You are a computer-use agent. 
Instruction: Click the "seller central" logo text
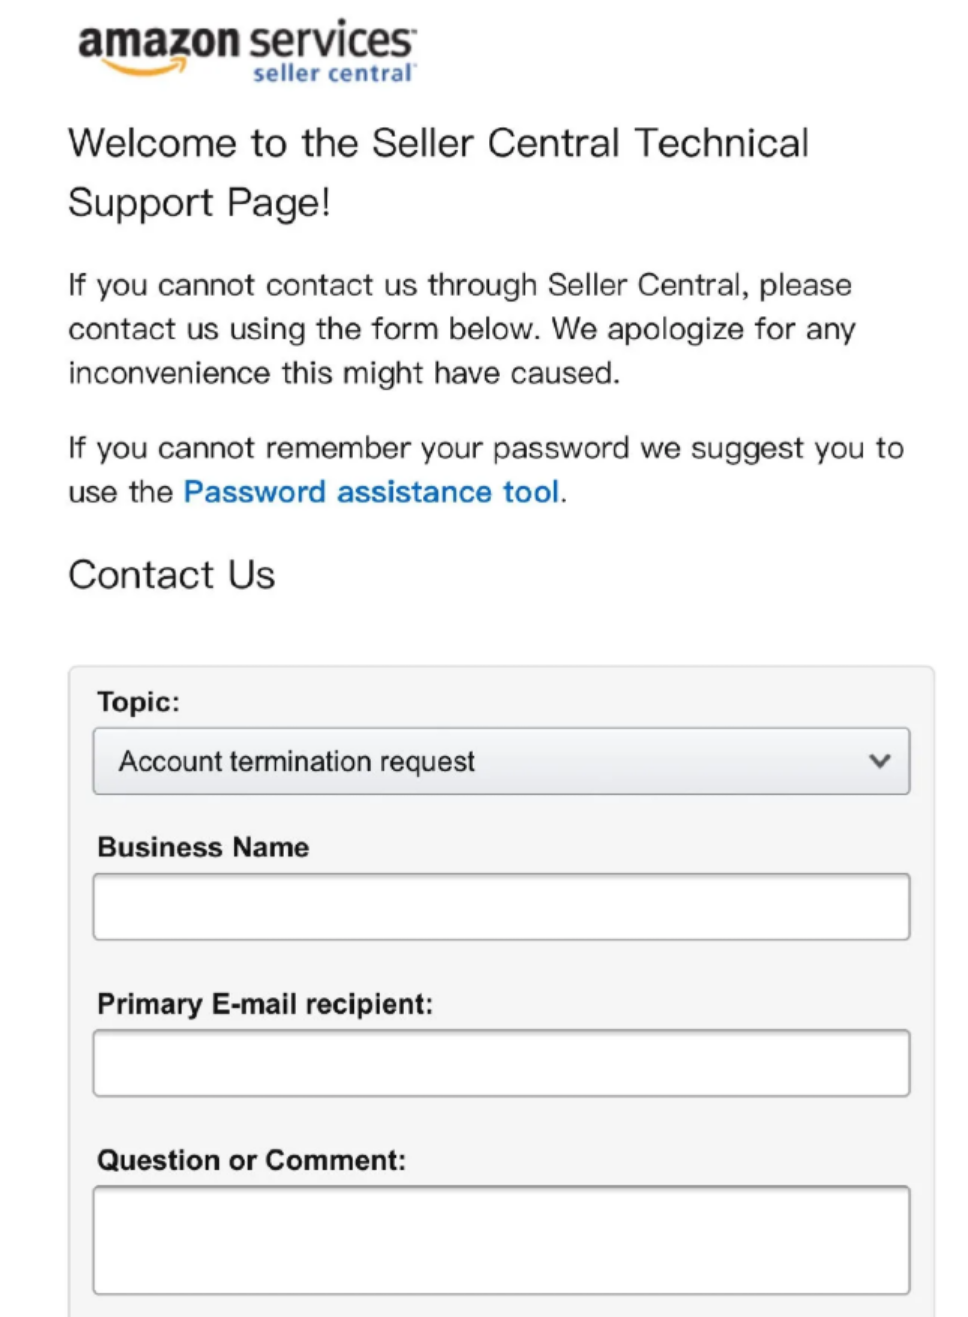[x=332, y=74]
